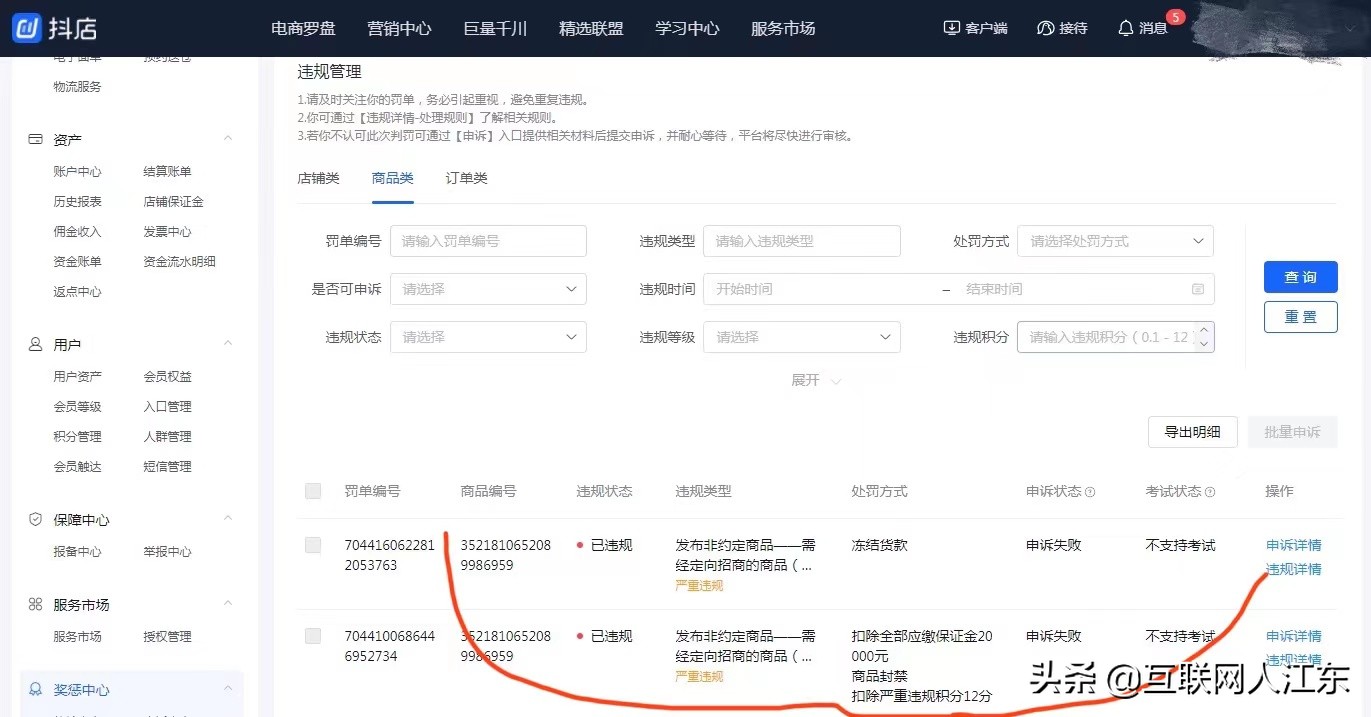Open 营销中心 in the top menu
This screenshot has width=1371, height=717.
click(399, 28)
